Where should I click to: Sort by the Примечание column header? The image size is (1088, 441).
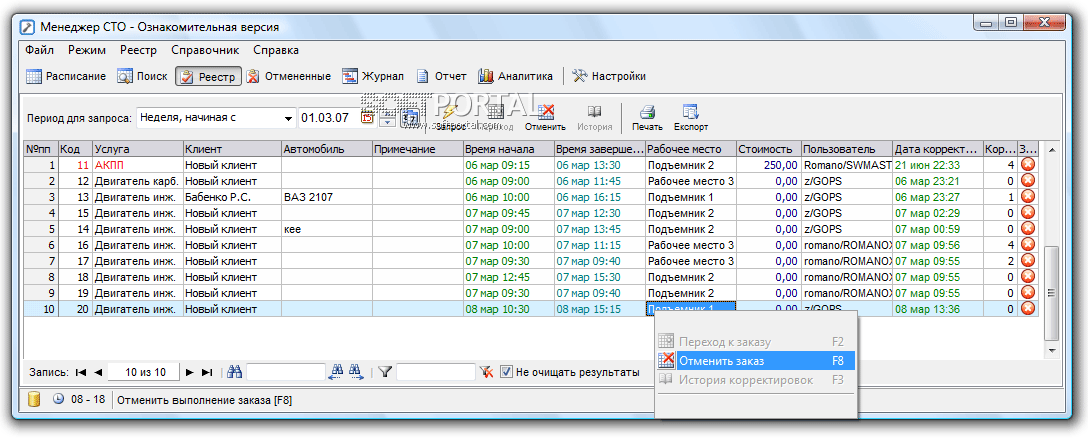pyautogui.click(x=418, y=149)
